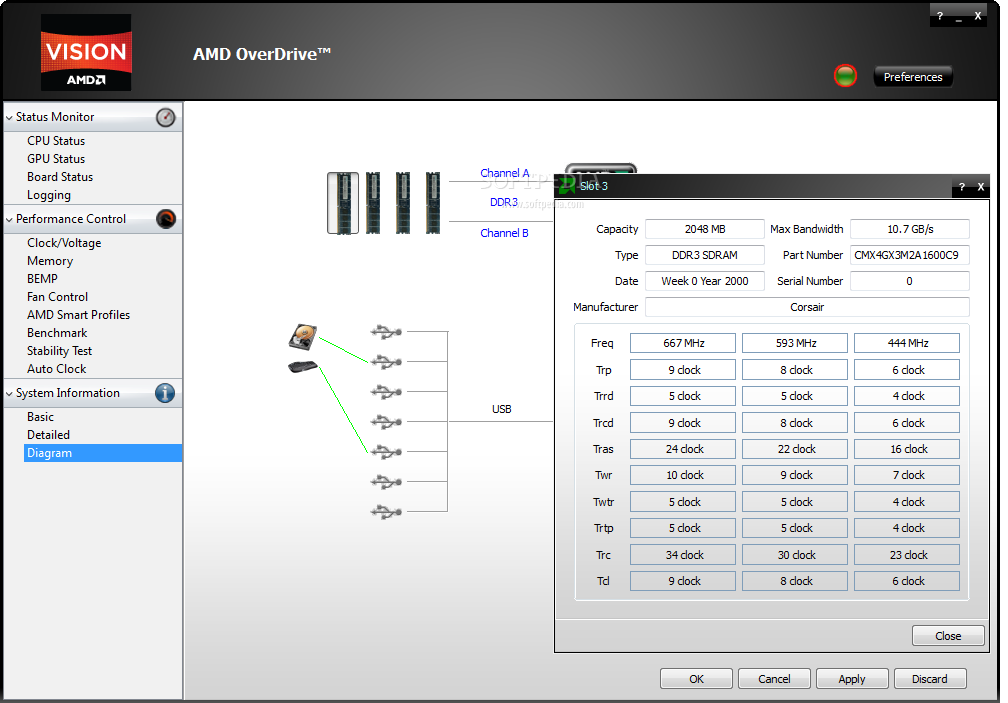Click the fifth USB port icon

[x=386, y=452]
